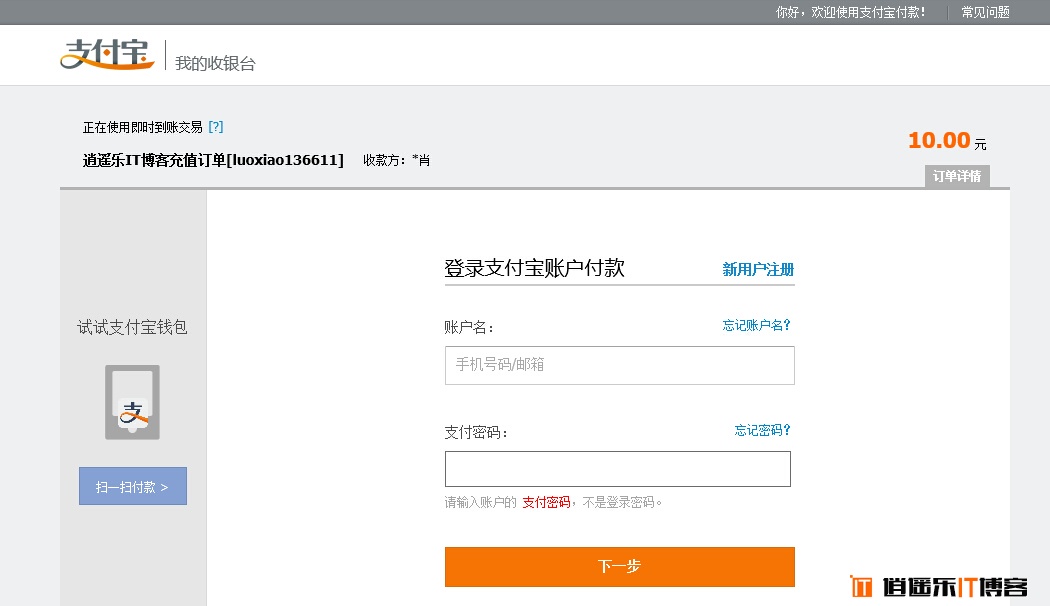Click the orange 下一步 button

click(x=619, y=566)
